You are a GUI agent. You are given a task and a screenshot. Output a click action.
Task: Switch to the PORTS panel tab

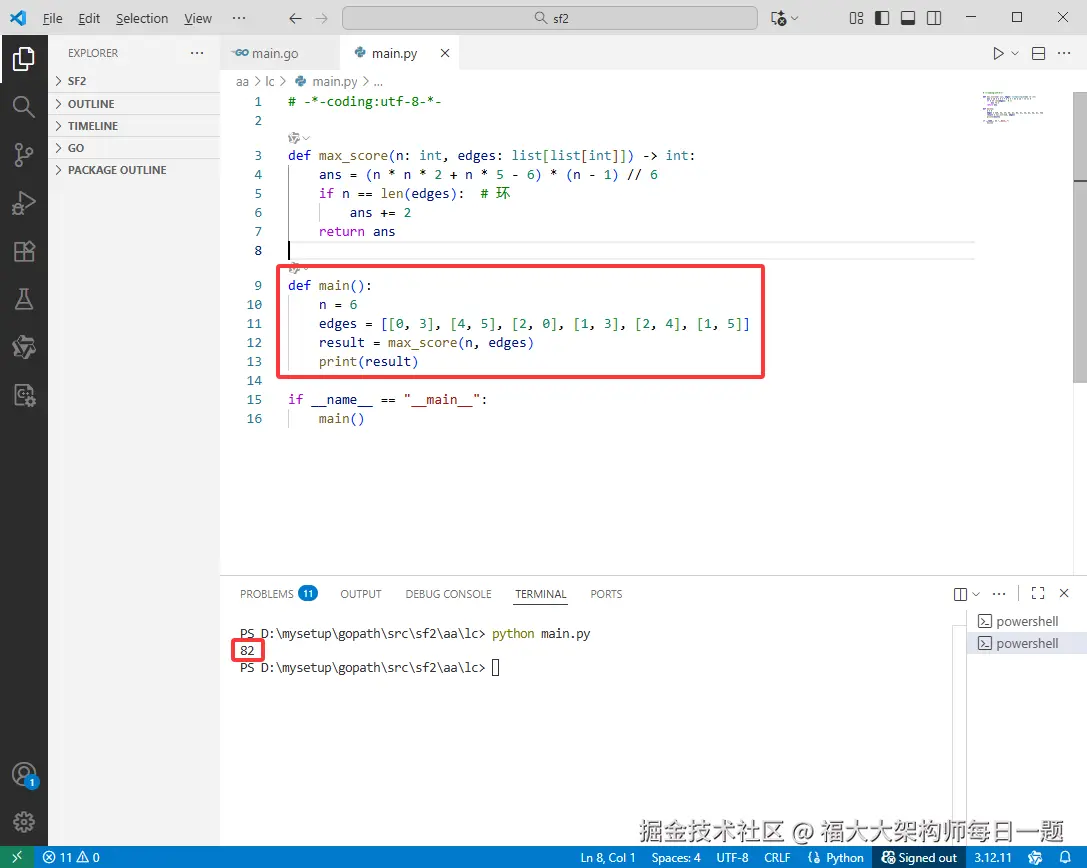tap(606, 594)
